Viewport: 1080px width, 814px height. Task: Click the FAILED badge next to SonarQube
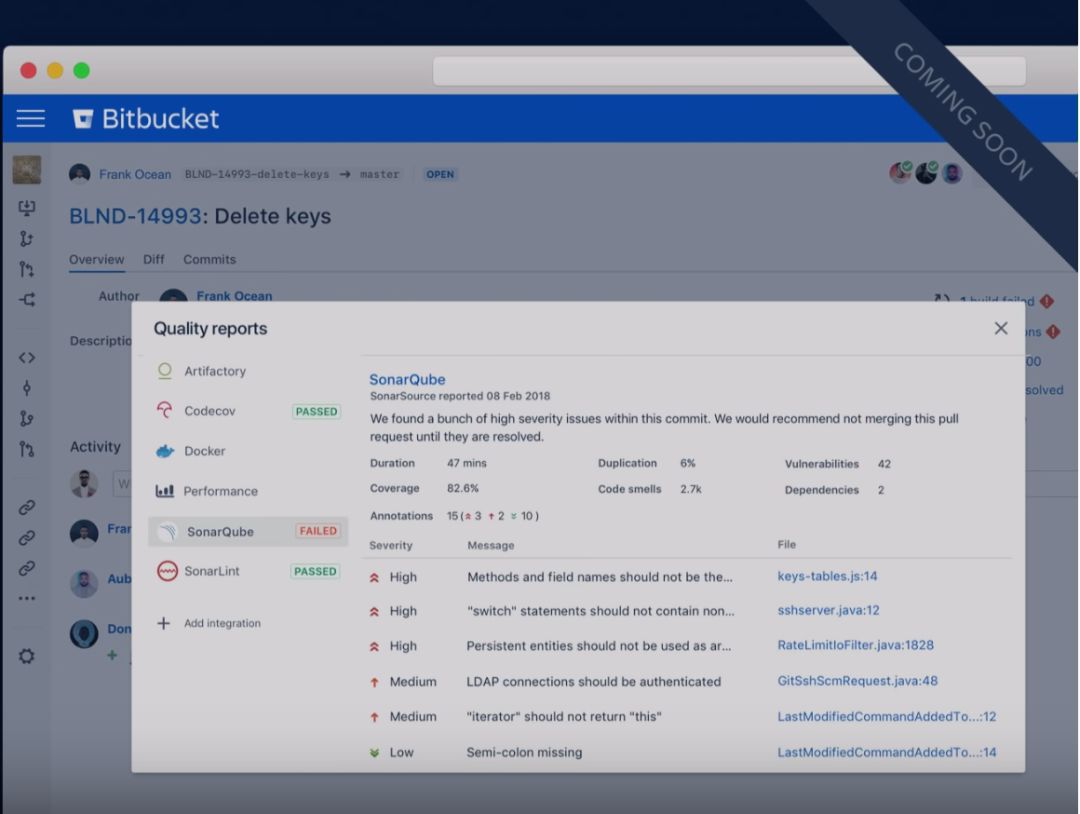(x=318, y=531)
